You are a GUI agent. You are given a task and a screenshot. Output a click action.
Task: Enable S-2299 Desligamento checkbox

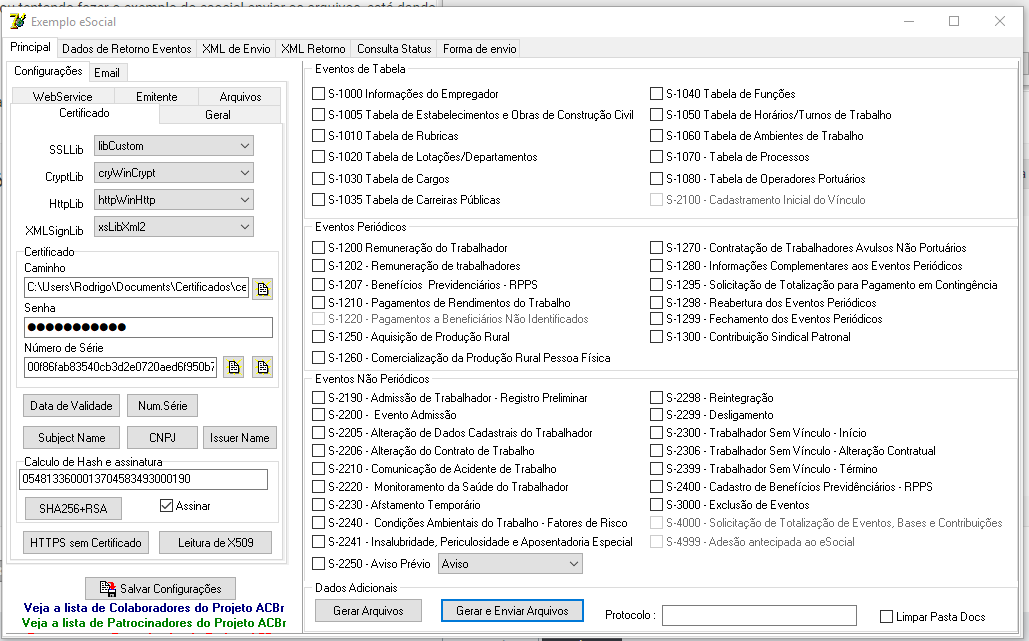[x=656, y=415]
